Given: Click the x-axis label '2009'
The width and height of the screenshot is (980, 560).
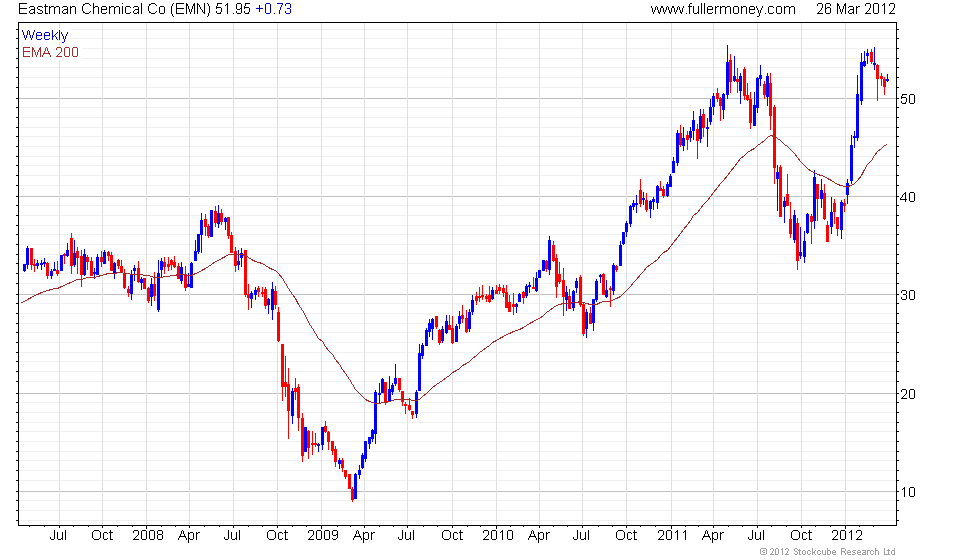Looking at the screenshot, I should click(x=322, y=536).
